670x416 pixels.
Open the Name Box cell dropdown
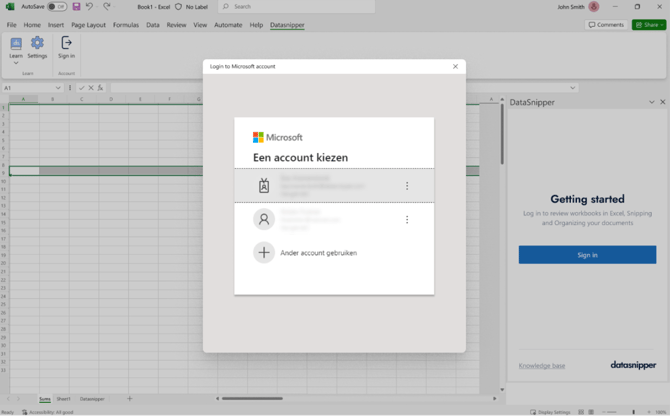pyautogui.click(x=58, y=88)
